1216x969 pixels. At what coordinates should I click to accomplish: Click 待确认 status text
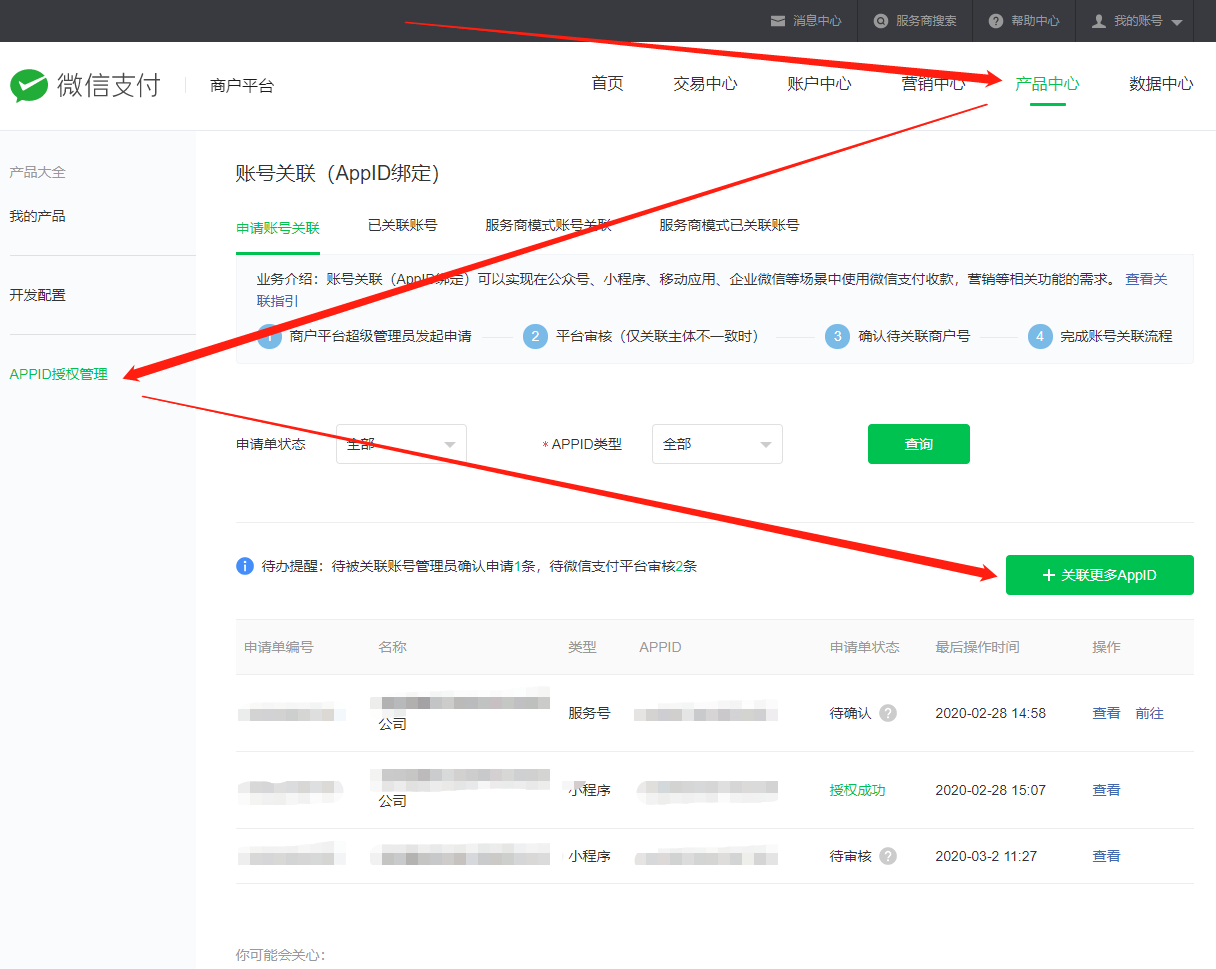point(850,713)
